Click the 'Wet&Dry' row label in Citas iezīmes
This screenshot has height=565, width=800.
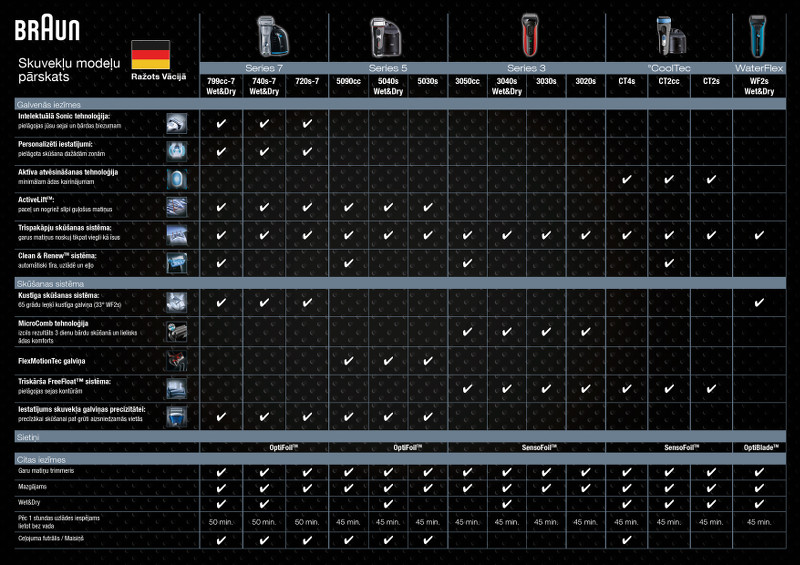(29, 502)
